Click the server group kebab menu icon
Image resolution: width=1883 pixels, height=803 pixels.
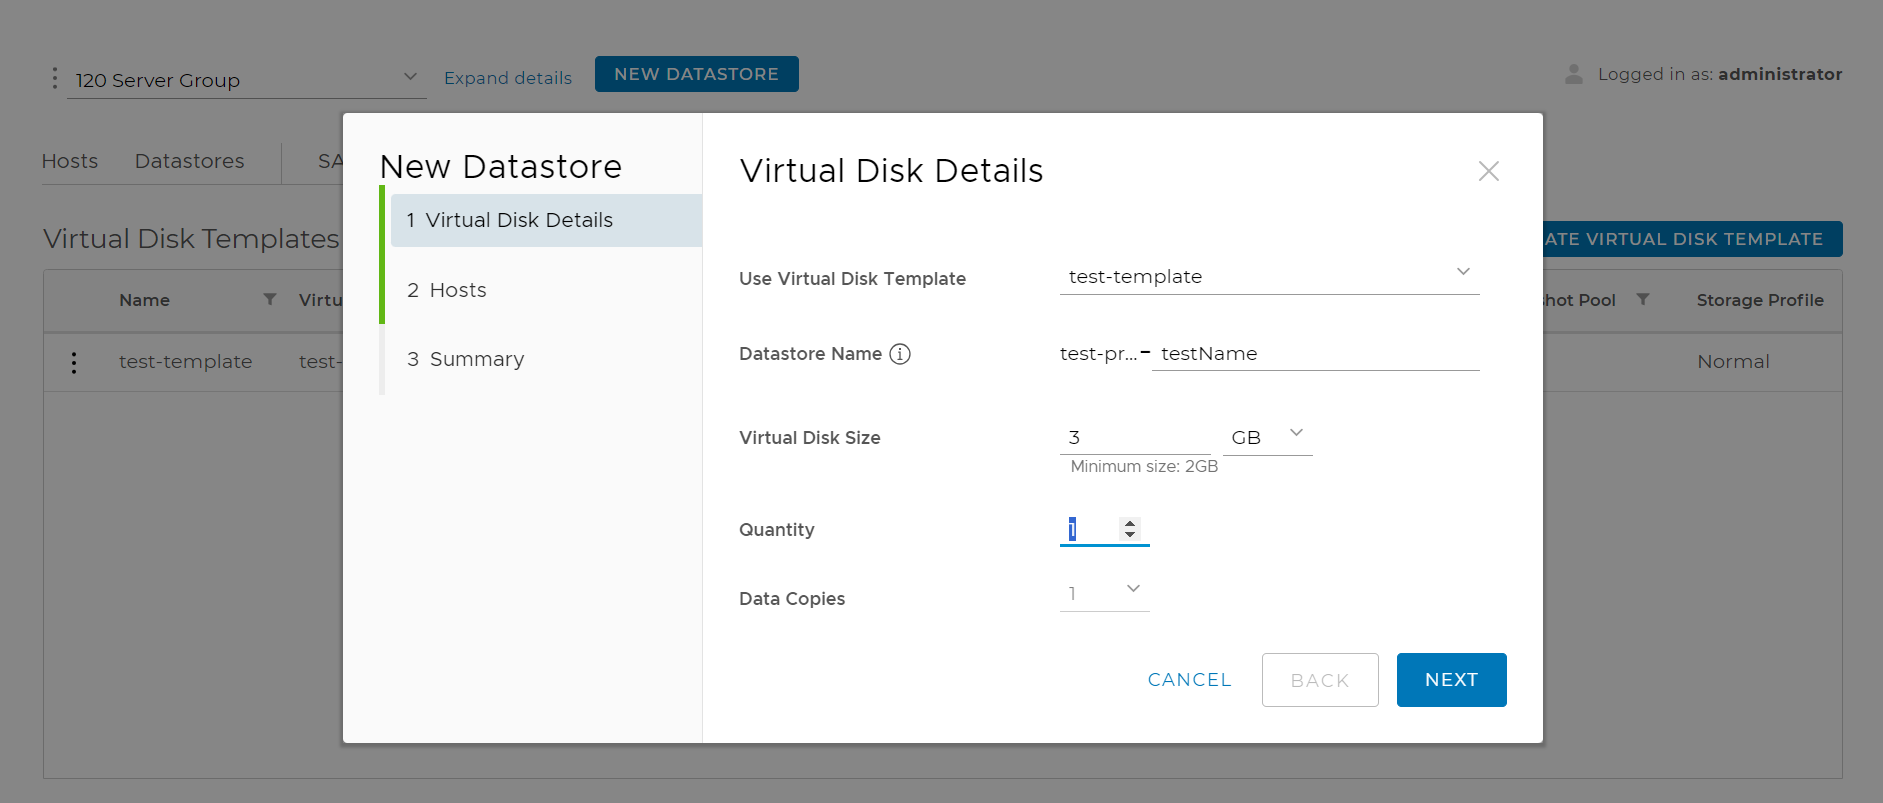click(55, 78)
